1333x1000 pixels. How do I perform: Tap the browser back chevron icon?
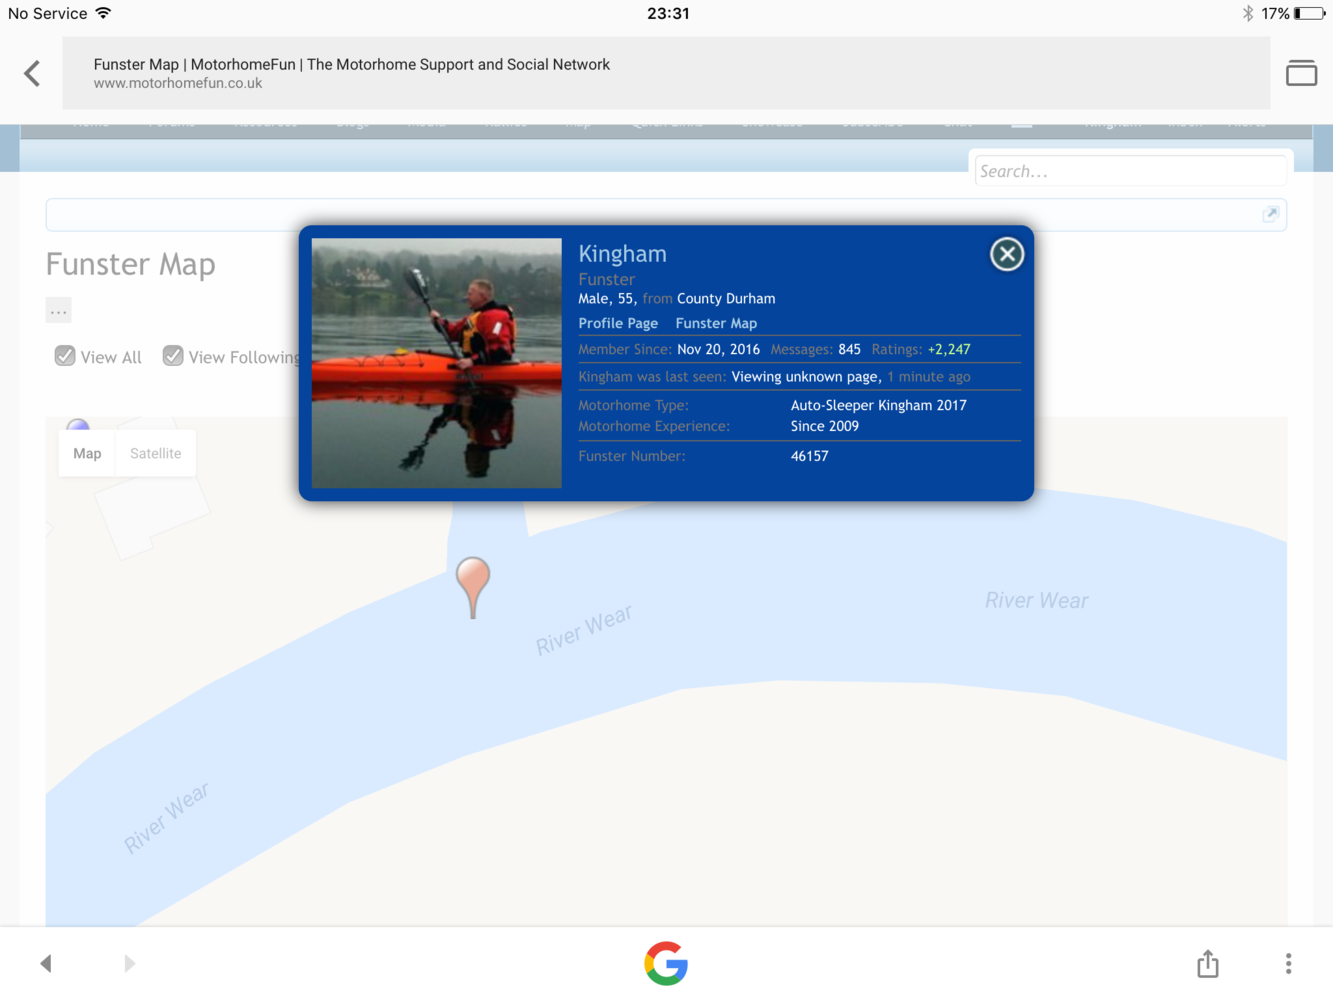click(32, 73)
